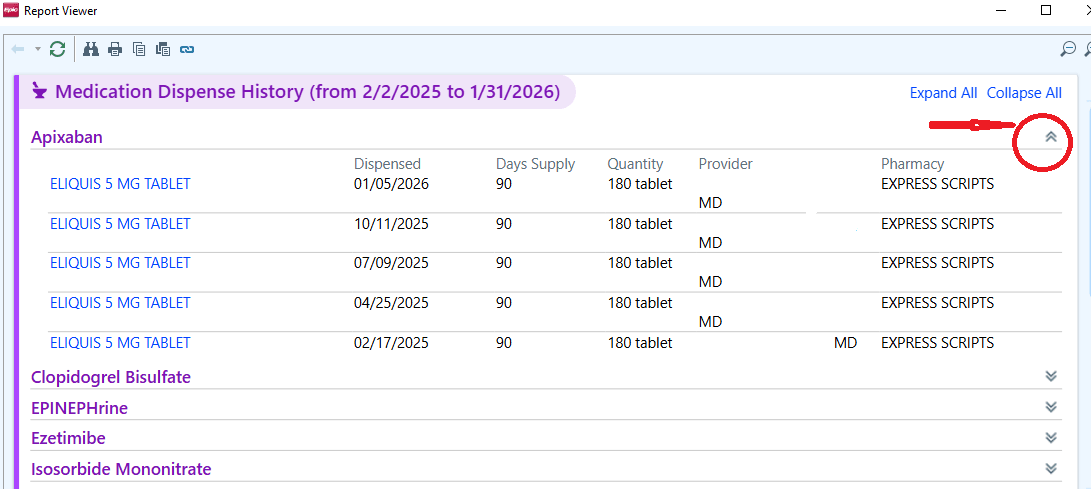The height and width of the screenshot is (489, 1091).
Task: Maximize the Report Viewer window
Action: coord(1046,11)
